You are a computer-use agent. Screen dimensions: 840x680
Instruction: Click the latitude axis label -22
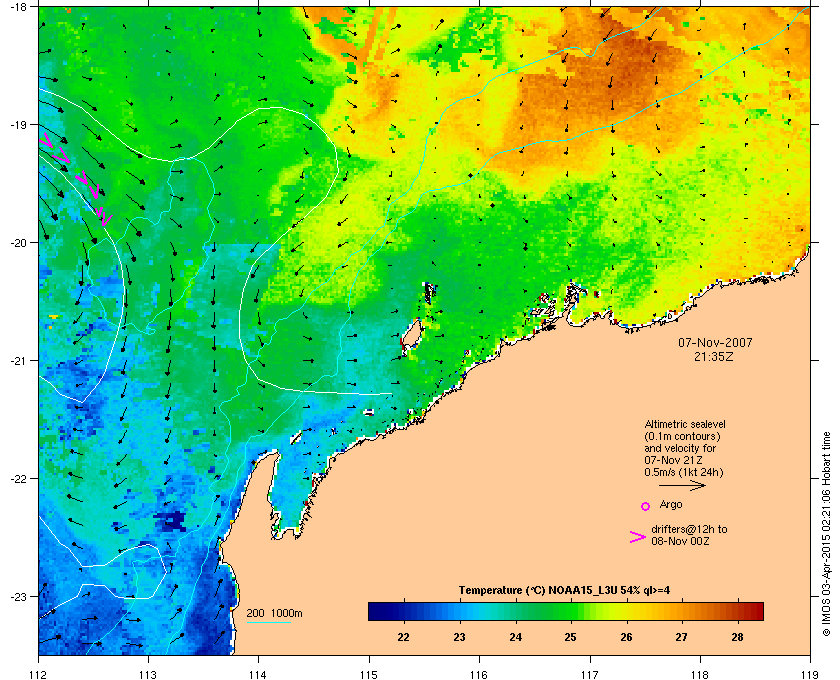[18, 478]
